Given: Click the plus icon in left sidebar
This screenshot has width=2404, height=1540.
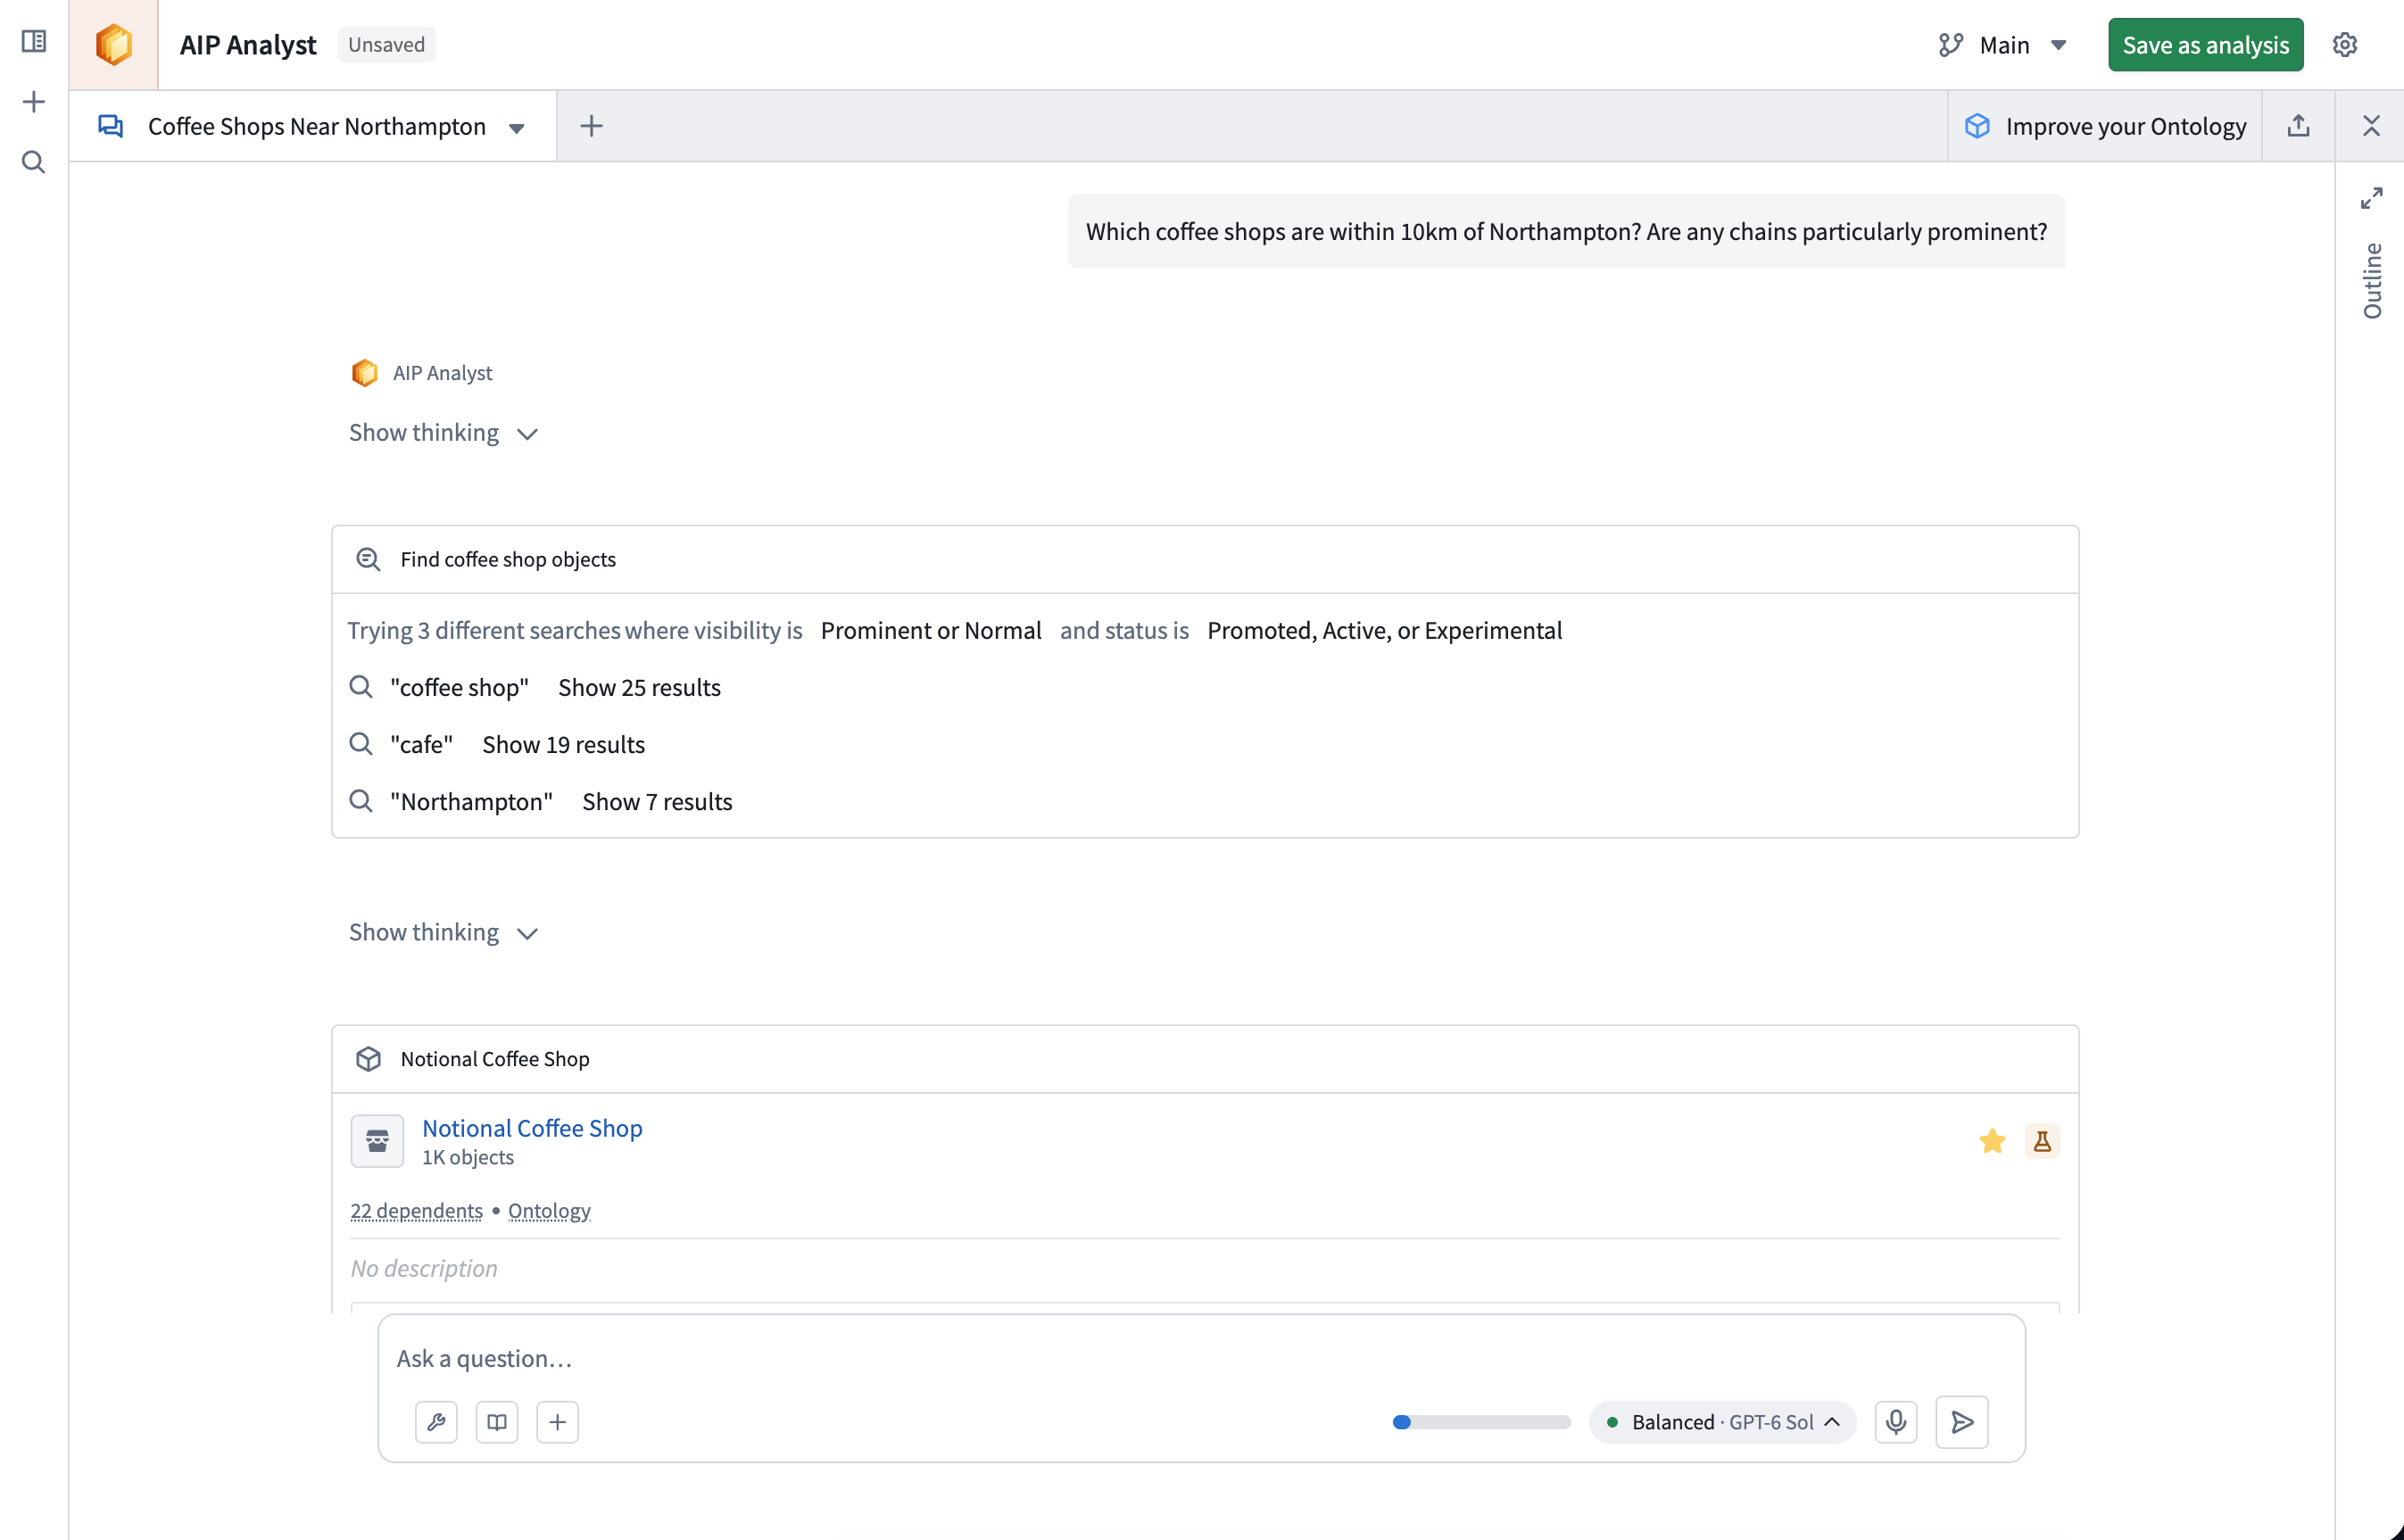Looking at the screenshot, I should coord(34,101).
